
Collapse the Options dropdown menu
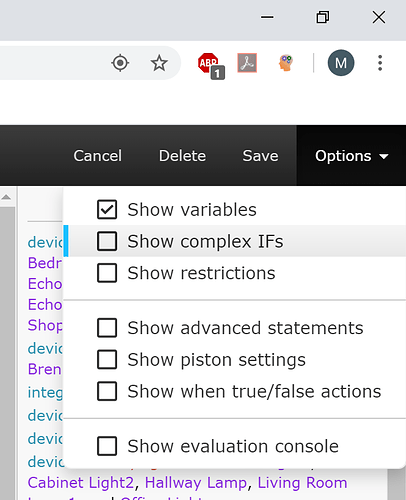pyautogui.click(x=351, y=156)
